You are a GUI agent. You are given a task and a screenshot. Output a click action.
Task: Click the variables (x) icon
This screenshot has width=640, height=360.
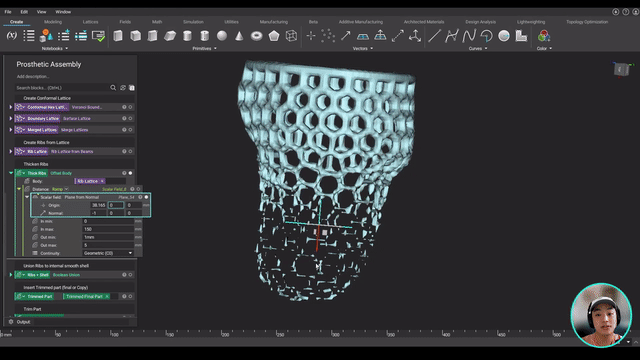click(x=11, y=36)
